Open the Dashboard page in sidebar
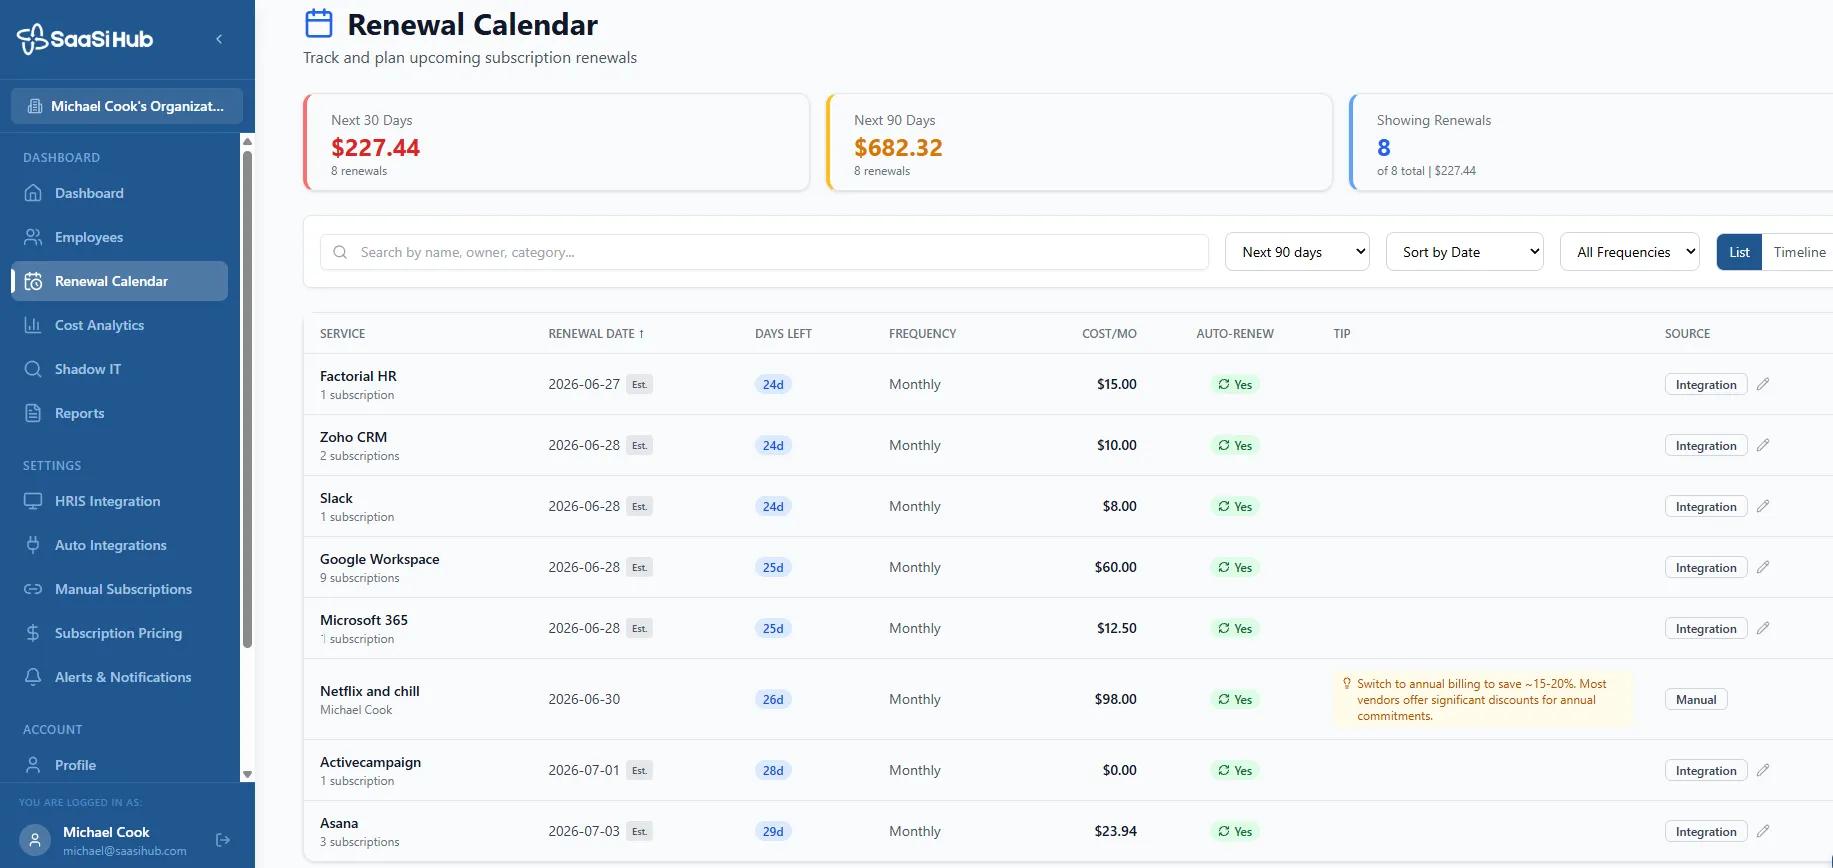The height and width of the screenshot is (868, 1833). click(120, 193)
